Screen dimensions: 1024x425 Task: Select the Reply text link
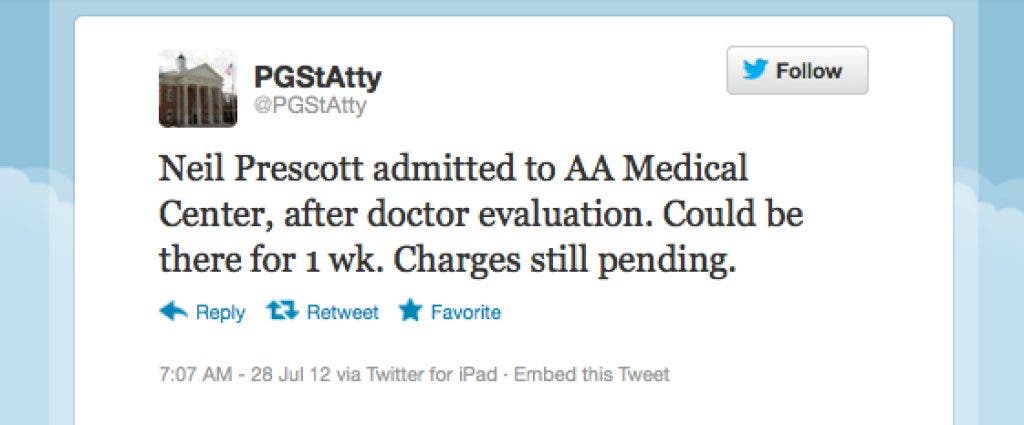click(x=220, y=313)
